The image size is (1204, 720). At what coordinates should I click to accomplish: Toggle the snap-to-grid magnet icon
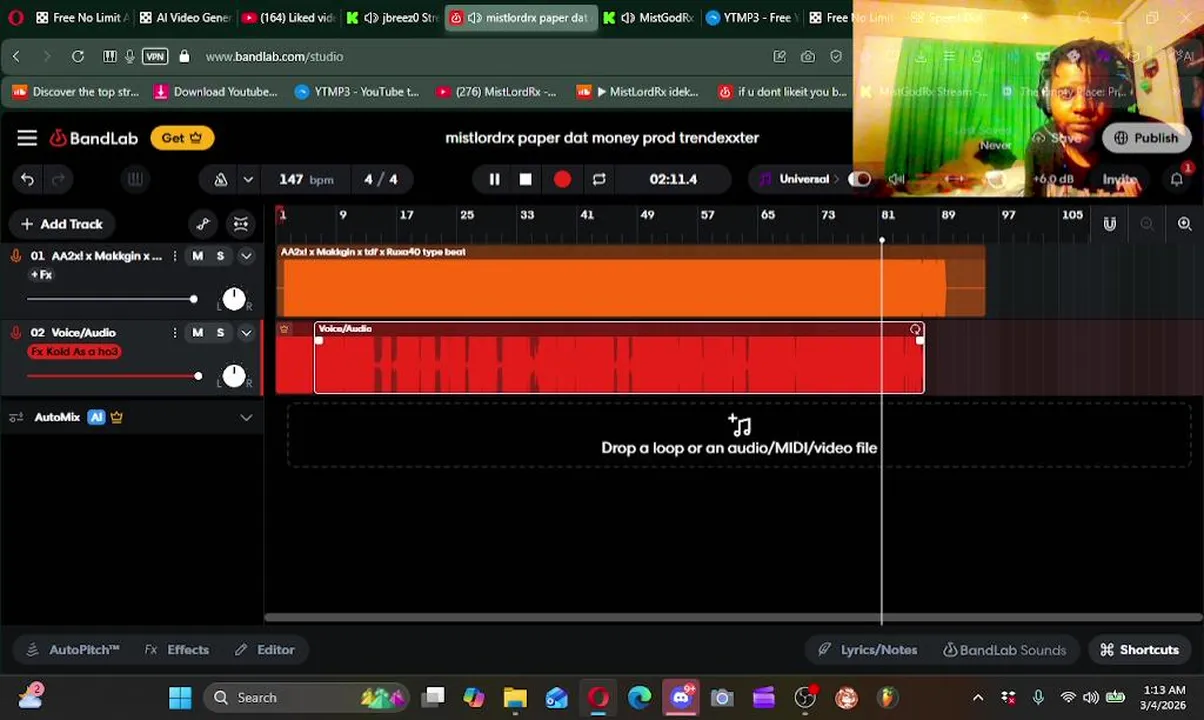click(x=1109, y=224)
